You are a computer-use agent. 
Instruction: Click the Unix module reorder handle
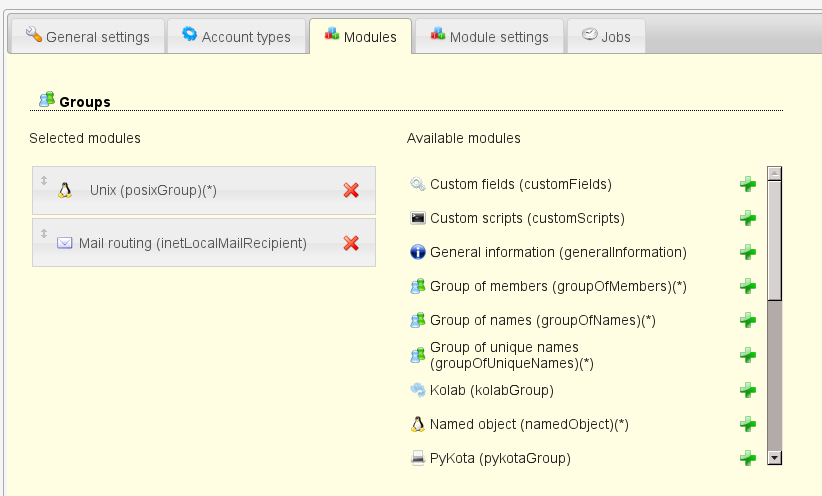click(44, 180)
